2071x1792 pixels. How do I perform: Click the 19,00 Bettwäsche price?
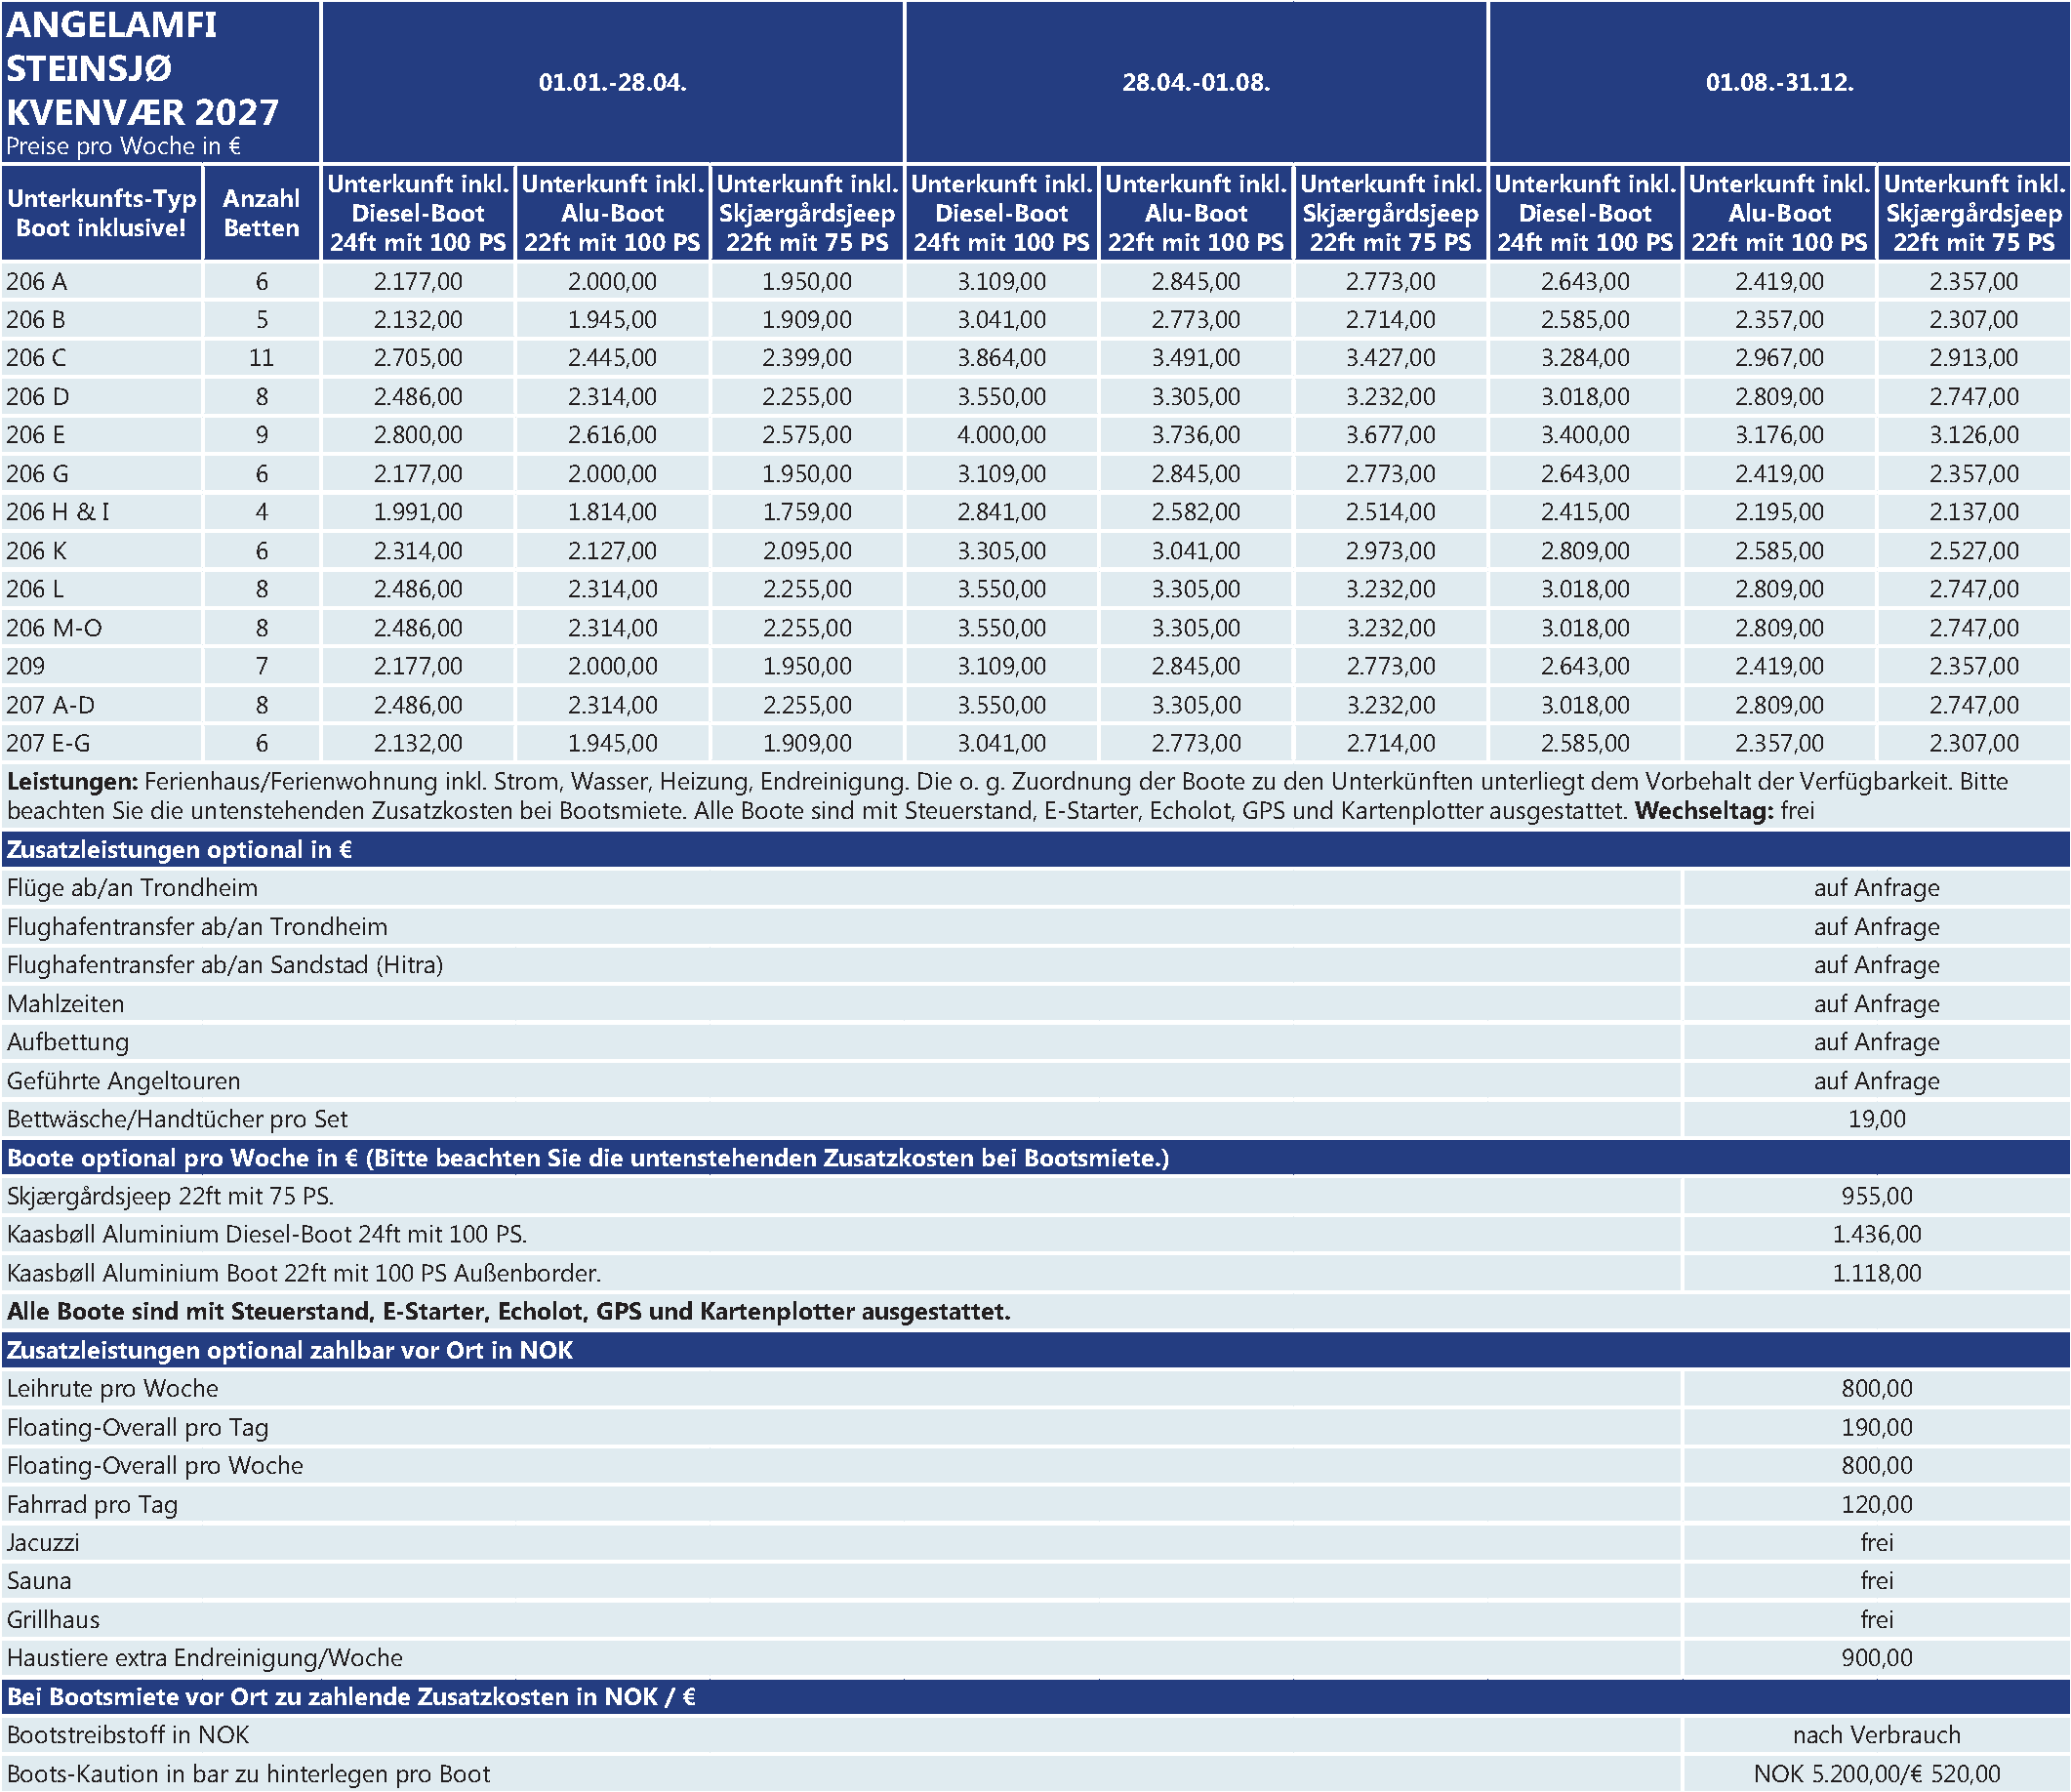[x=1877, y=1119]
